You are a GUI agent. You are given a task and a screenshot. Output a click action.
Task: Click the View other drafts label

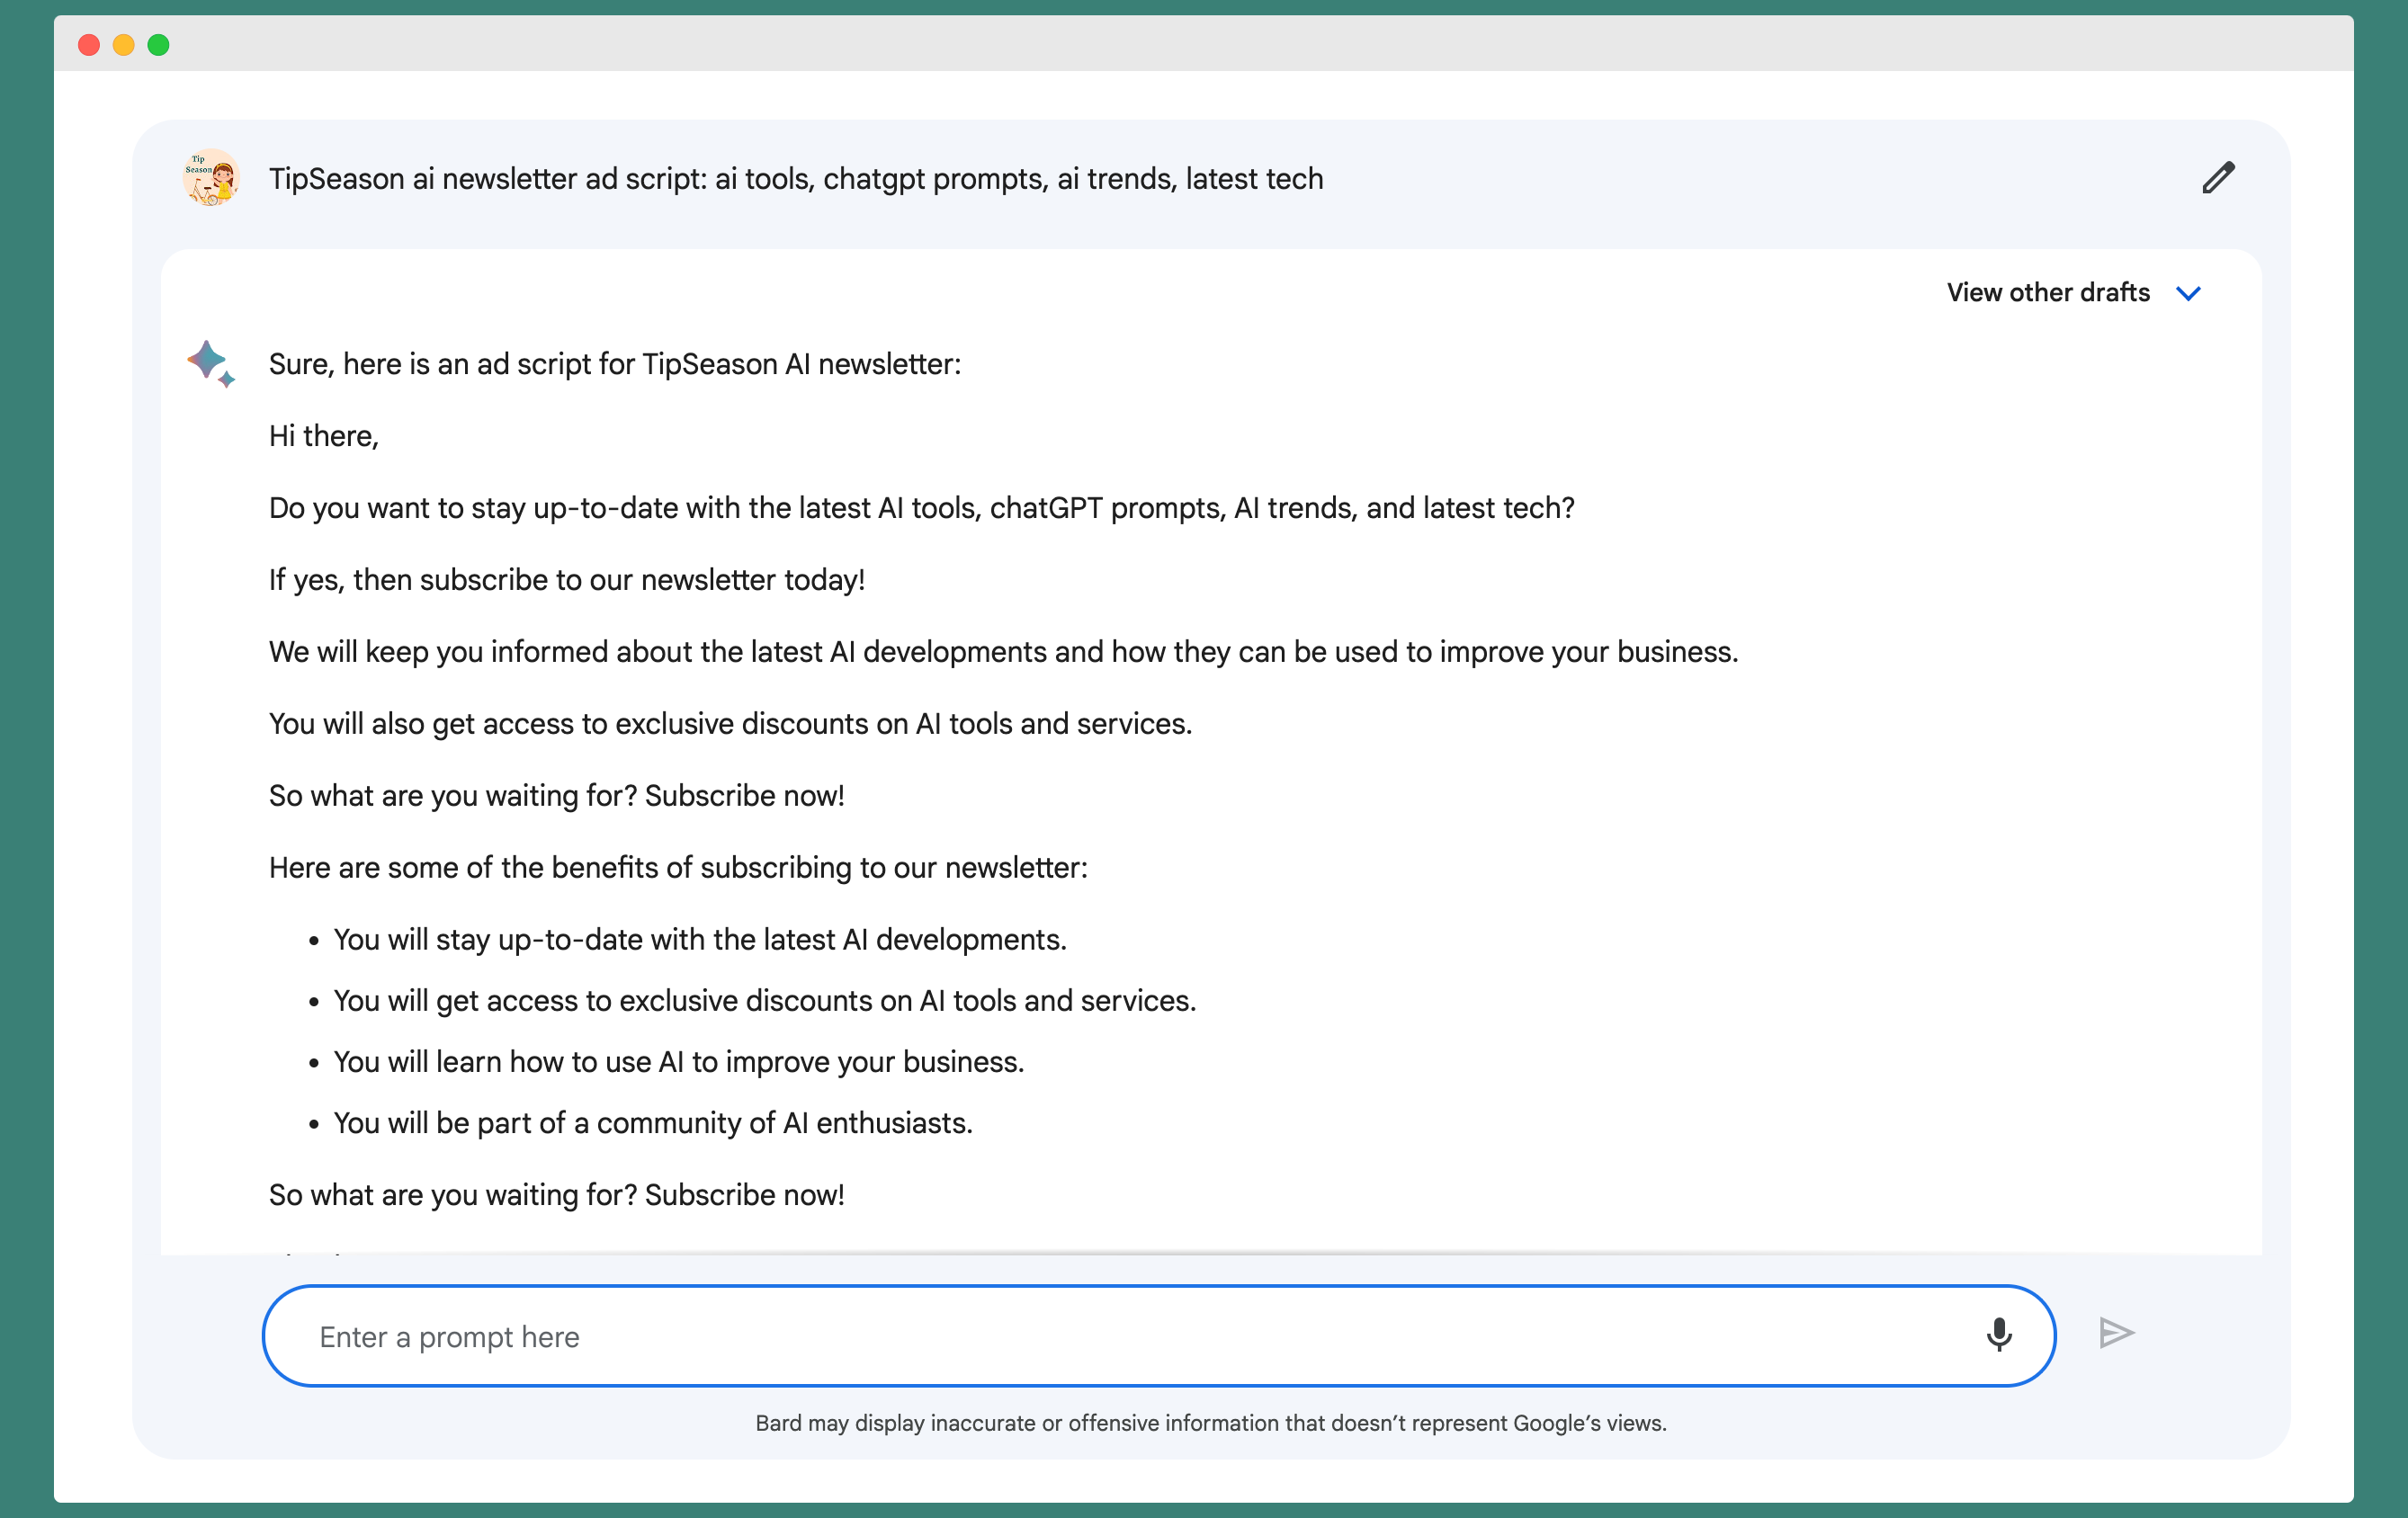(x=2047, y=293)
